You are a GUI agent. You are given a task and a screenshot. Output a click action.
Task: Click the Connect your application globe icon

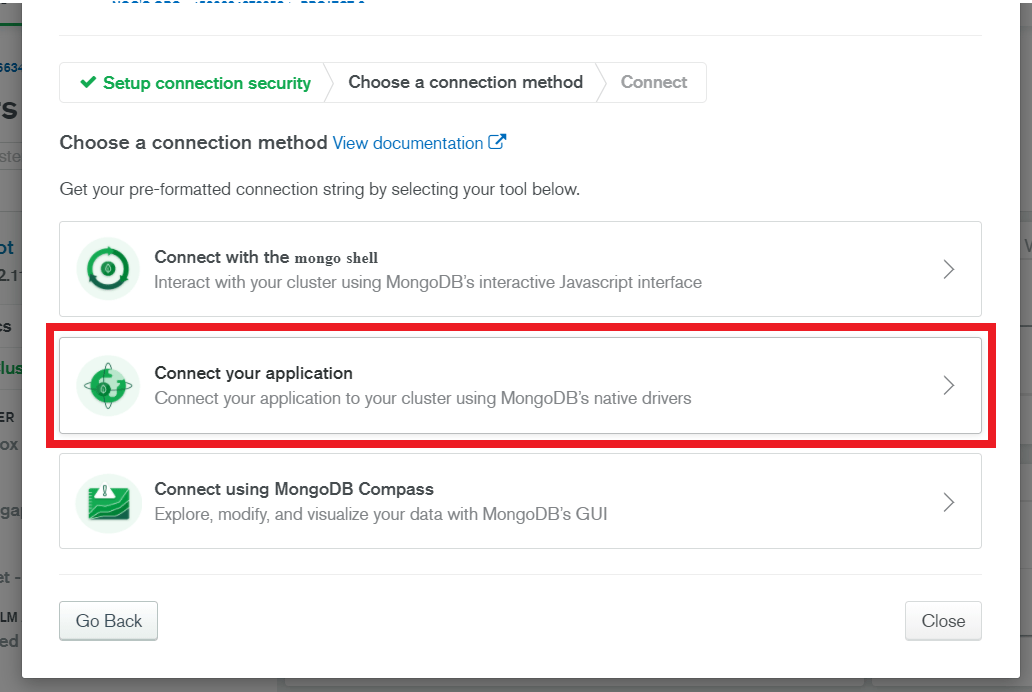point(108,385)
